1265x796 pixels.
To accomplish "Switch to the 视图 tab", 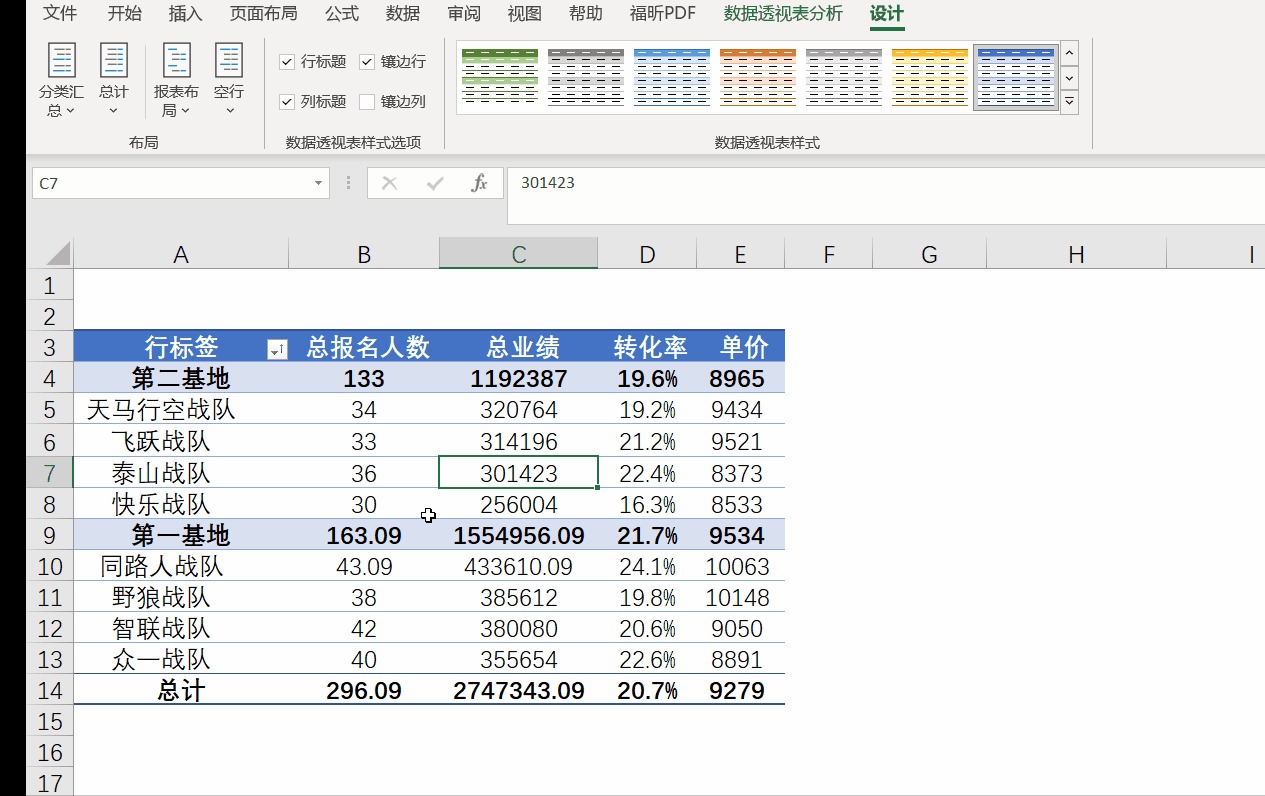I will (x=525, y=13).
